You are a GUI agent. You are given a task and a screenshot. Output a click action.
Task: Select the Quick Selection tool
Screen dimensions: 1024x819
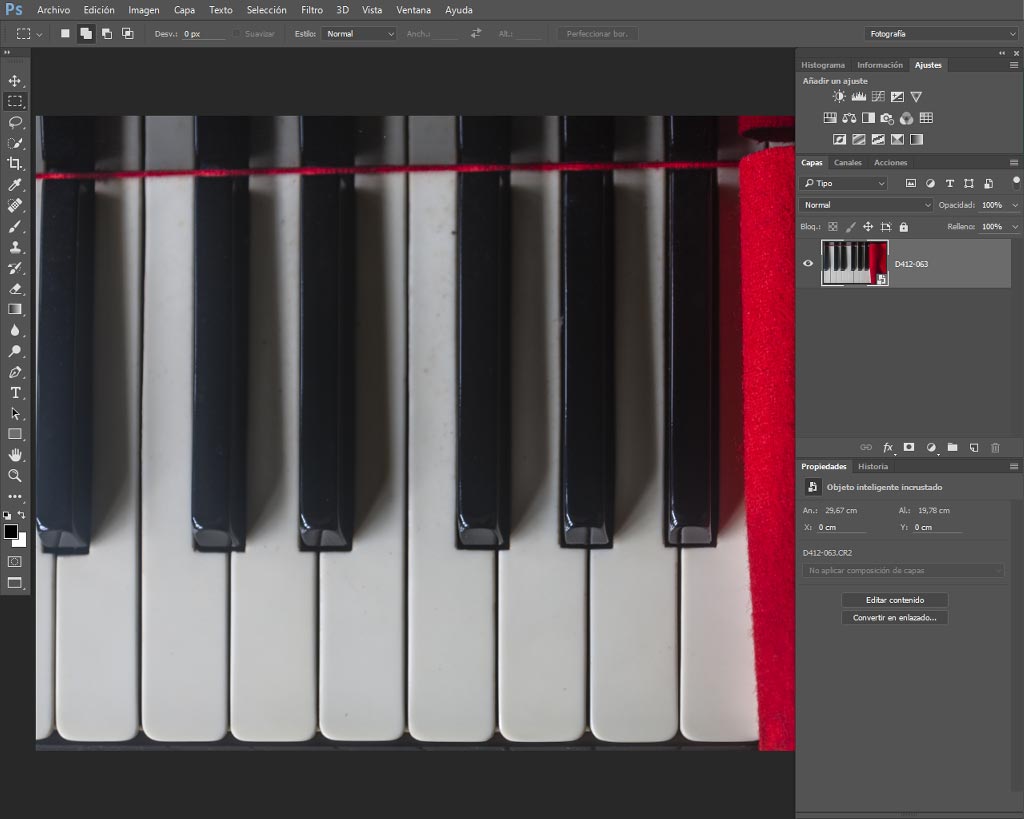pos(14,143)
